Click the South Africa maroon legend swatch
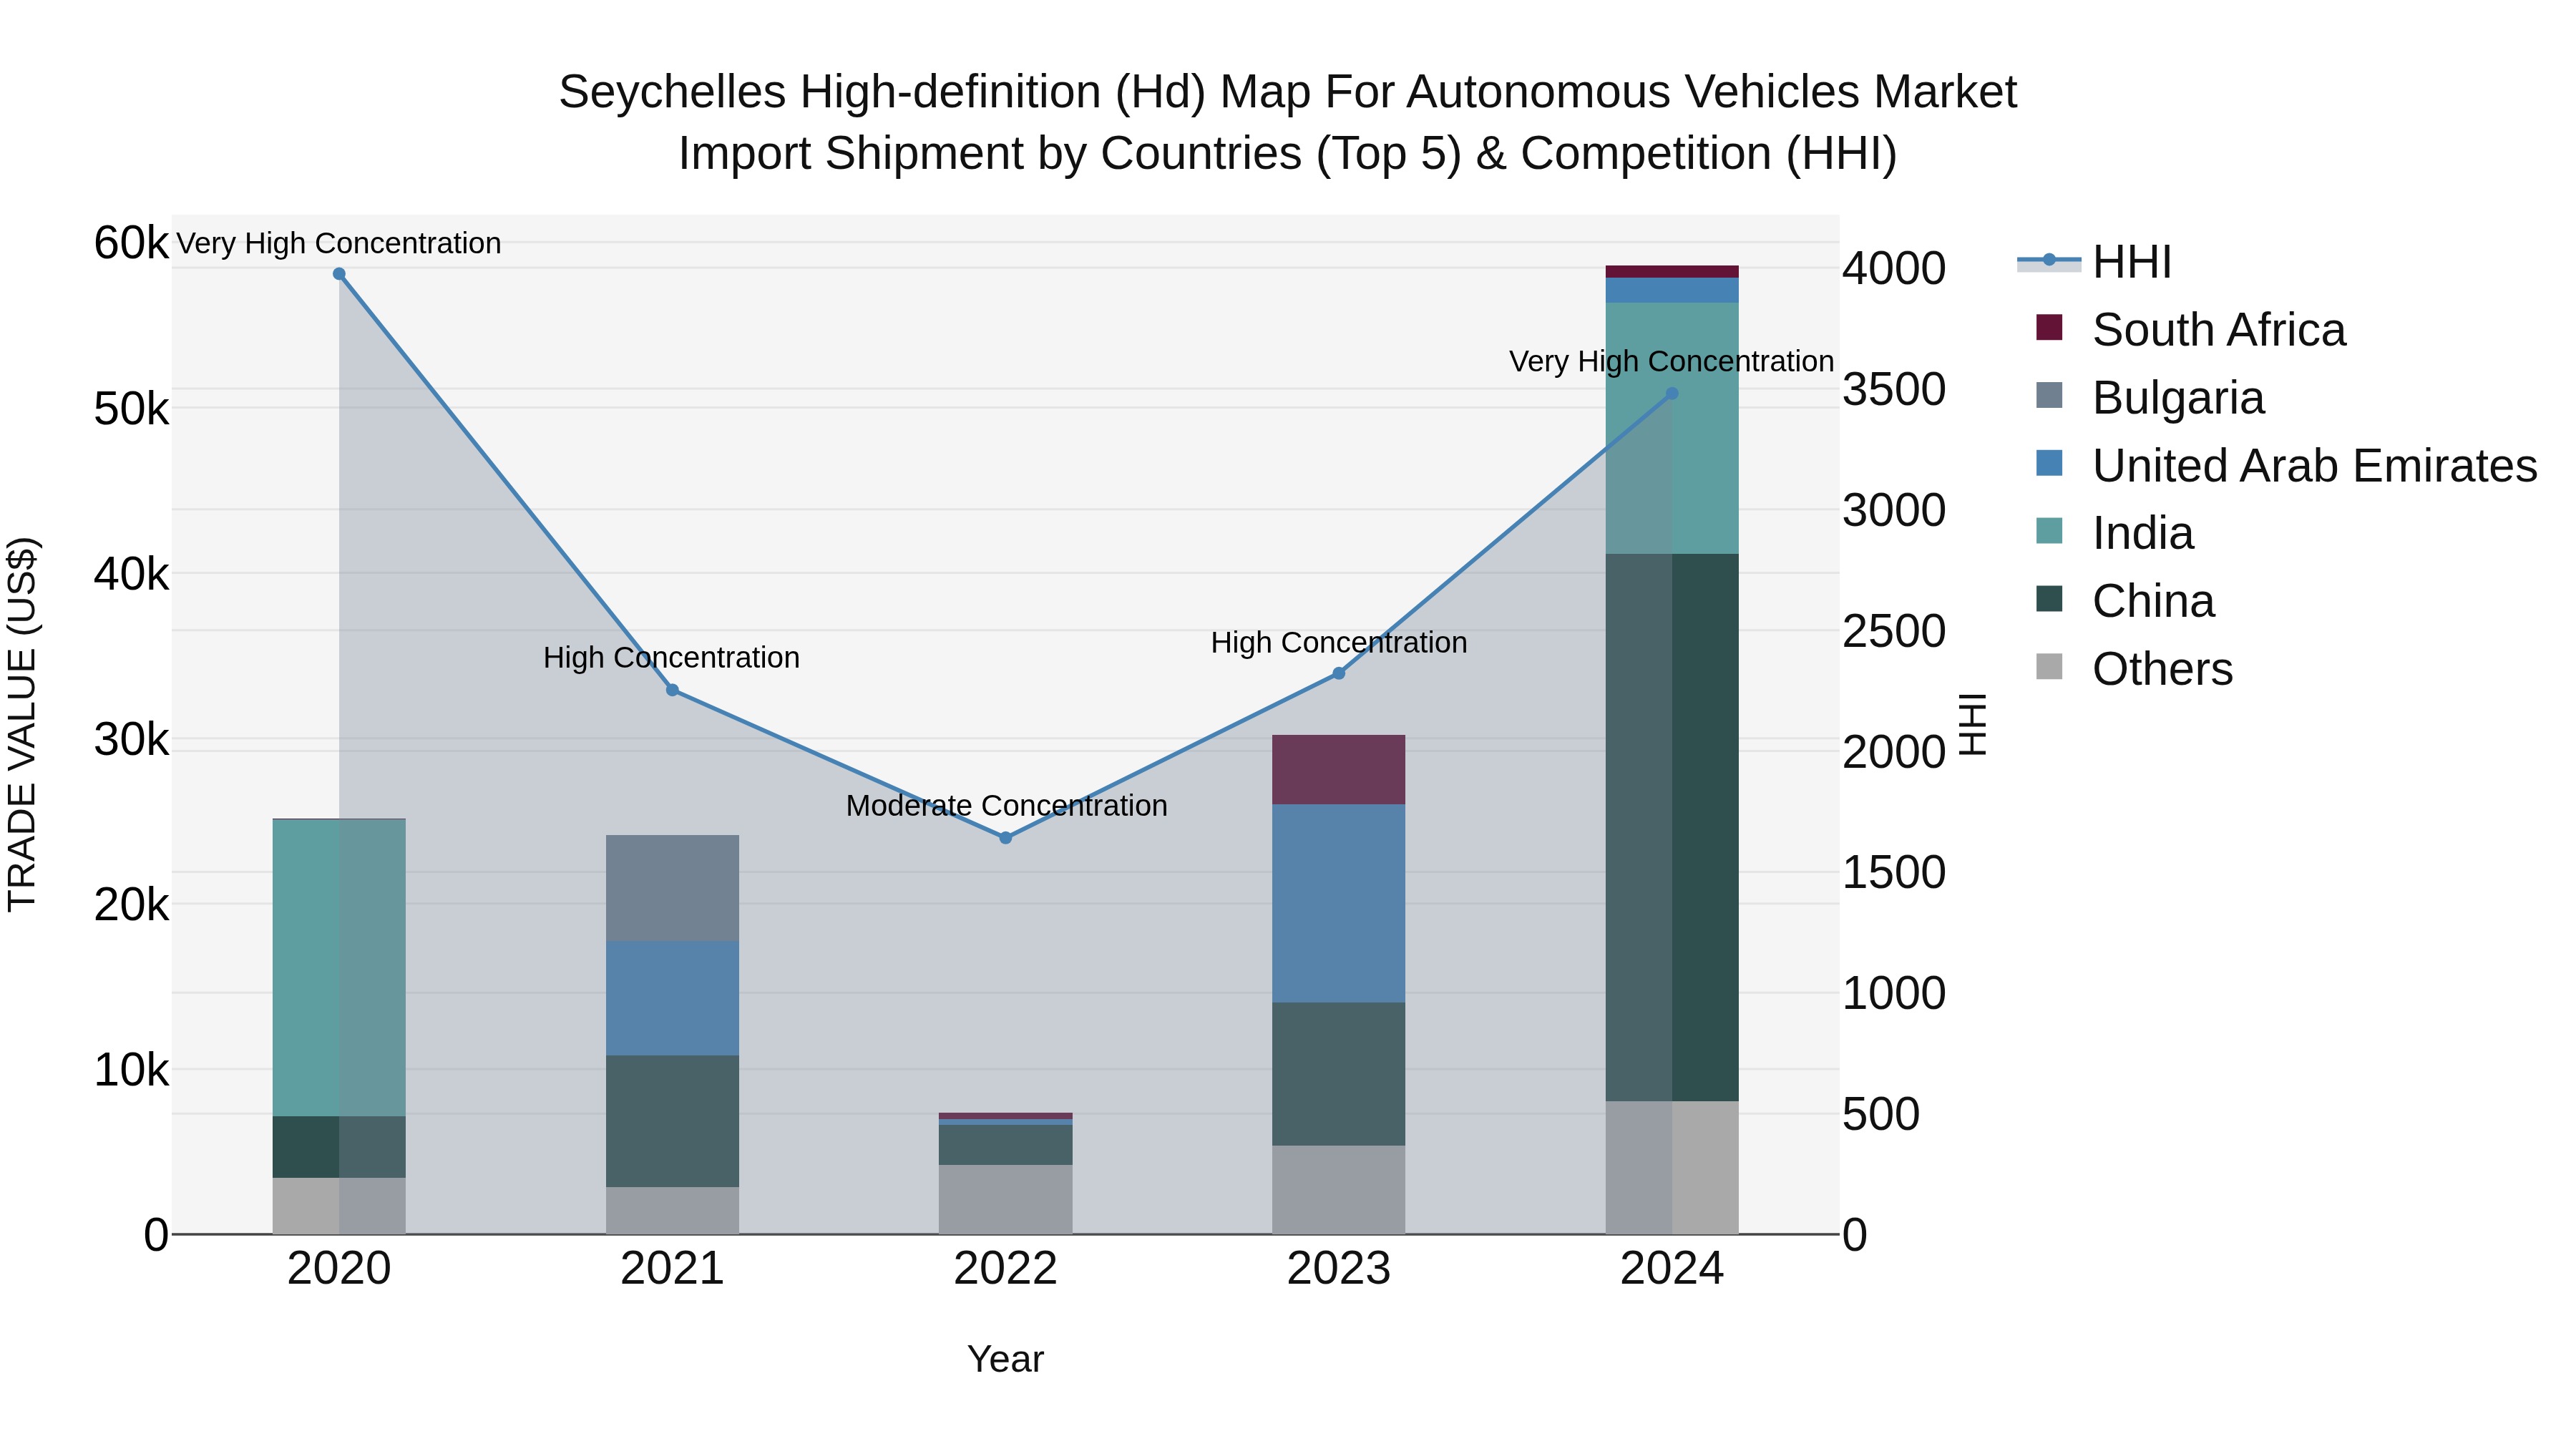This screenshot has width=2576, height=1449. 2049,327
